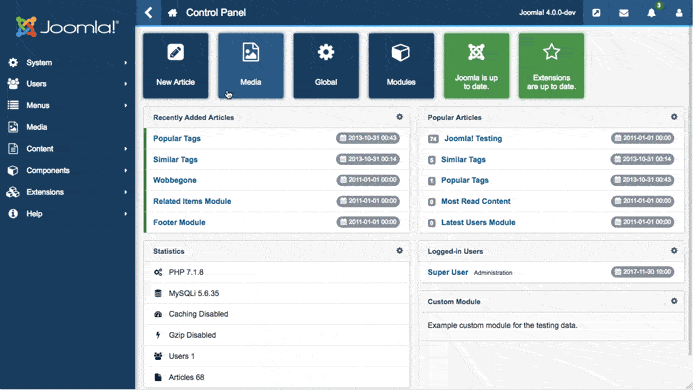This screenshot has height=390, width=693.
Task: Click the Joomla is up to date tile
Action: (x=476, y=65)
